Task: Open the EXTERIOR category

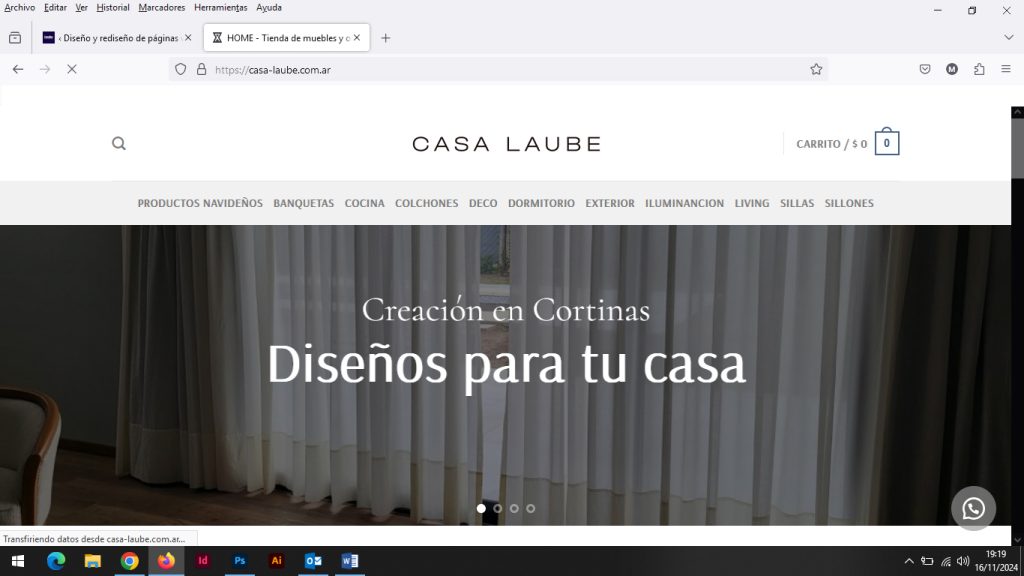Action: [x=609, y=203]
